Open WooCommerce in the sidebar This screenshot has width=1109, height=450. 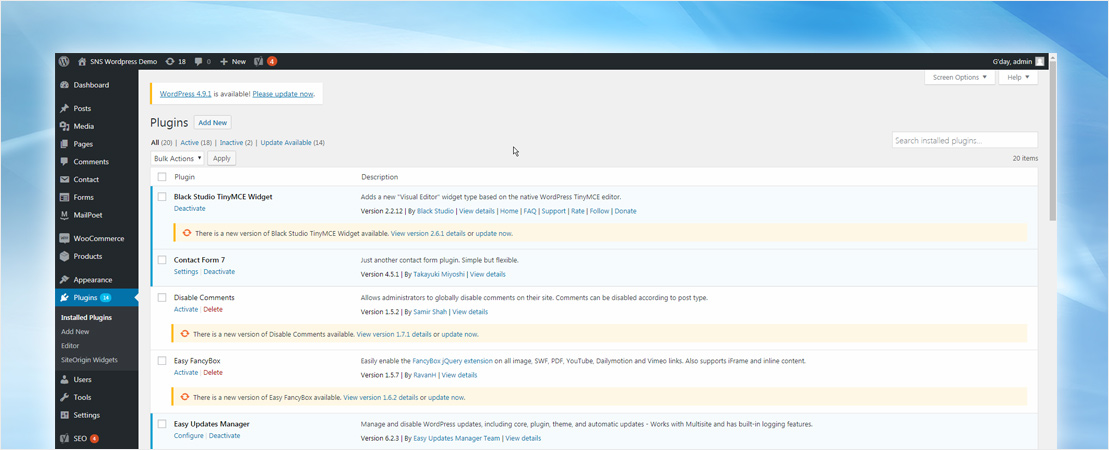point(98,238)
